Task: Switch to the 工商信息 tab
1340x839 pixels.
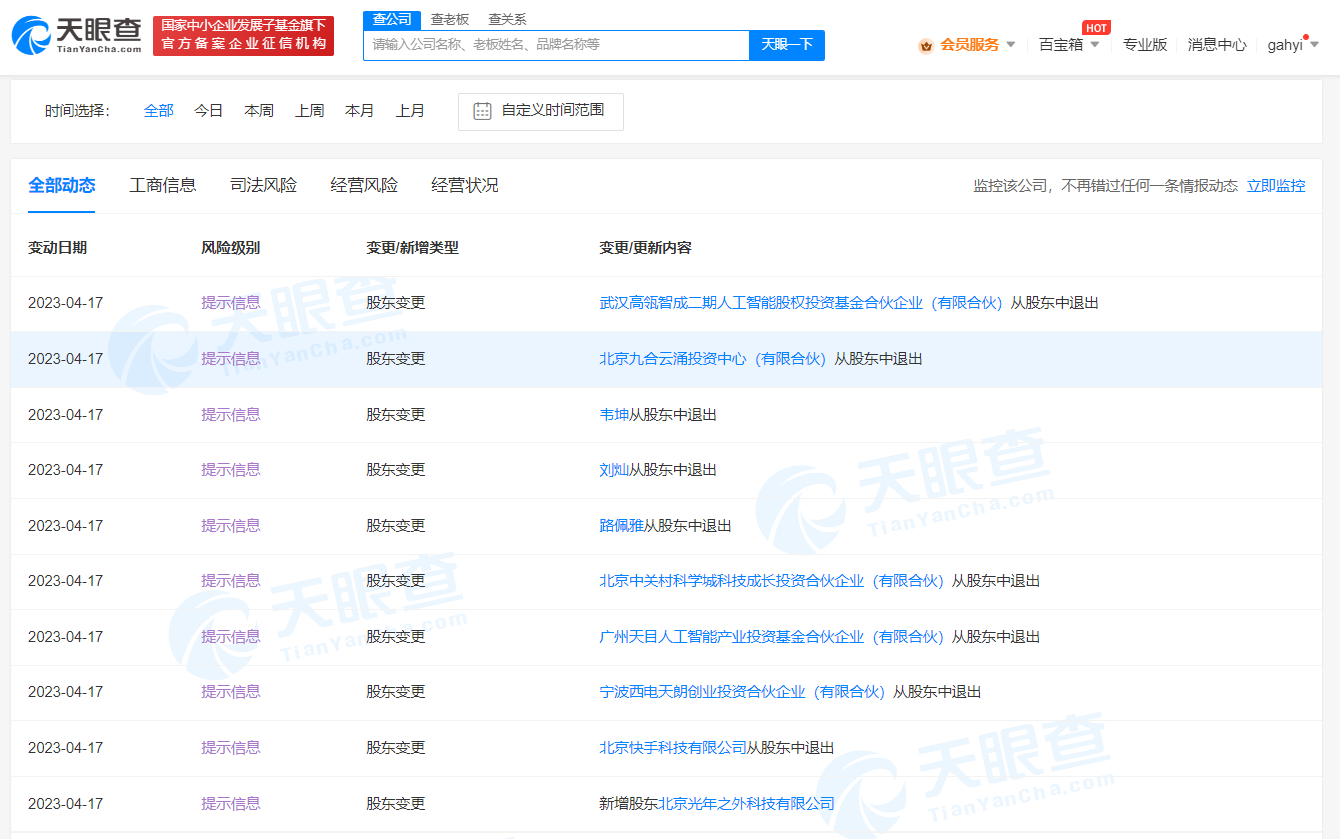Action: 163,185
